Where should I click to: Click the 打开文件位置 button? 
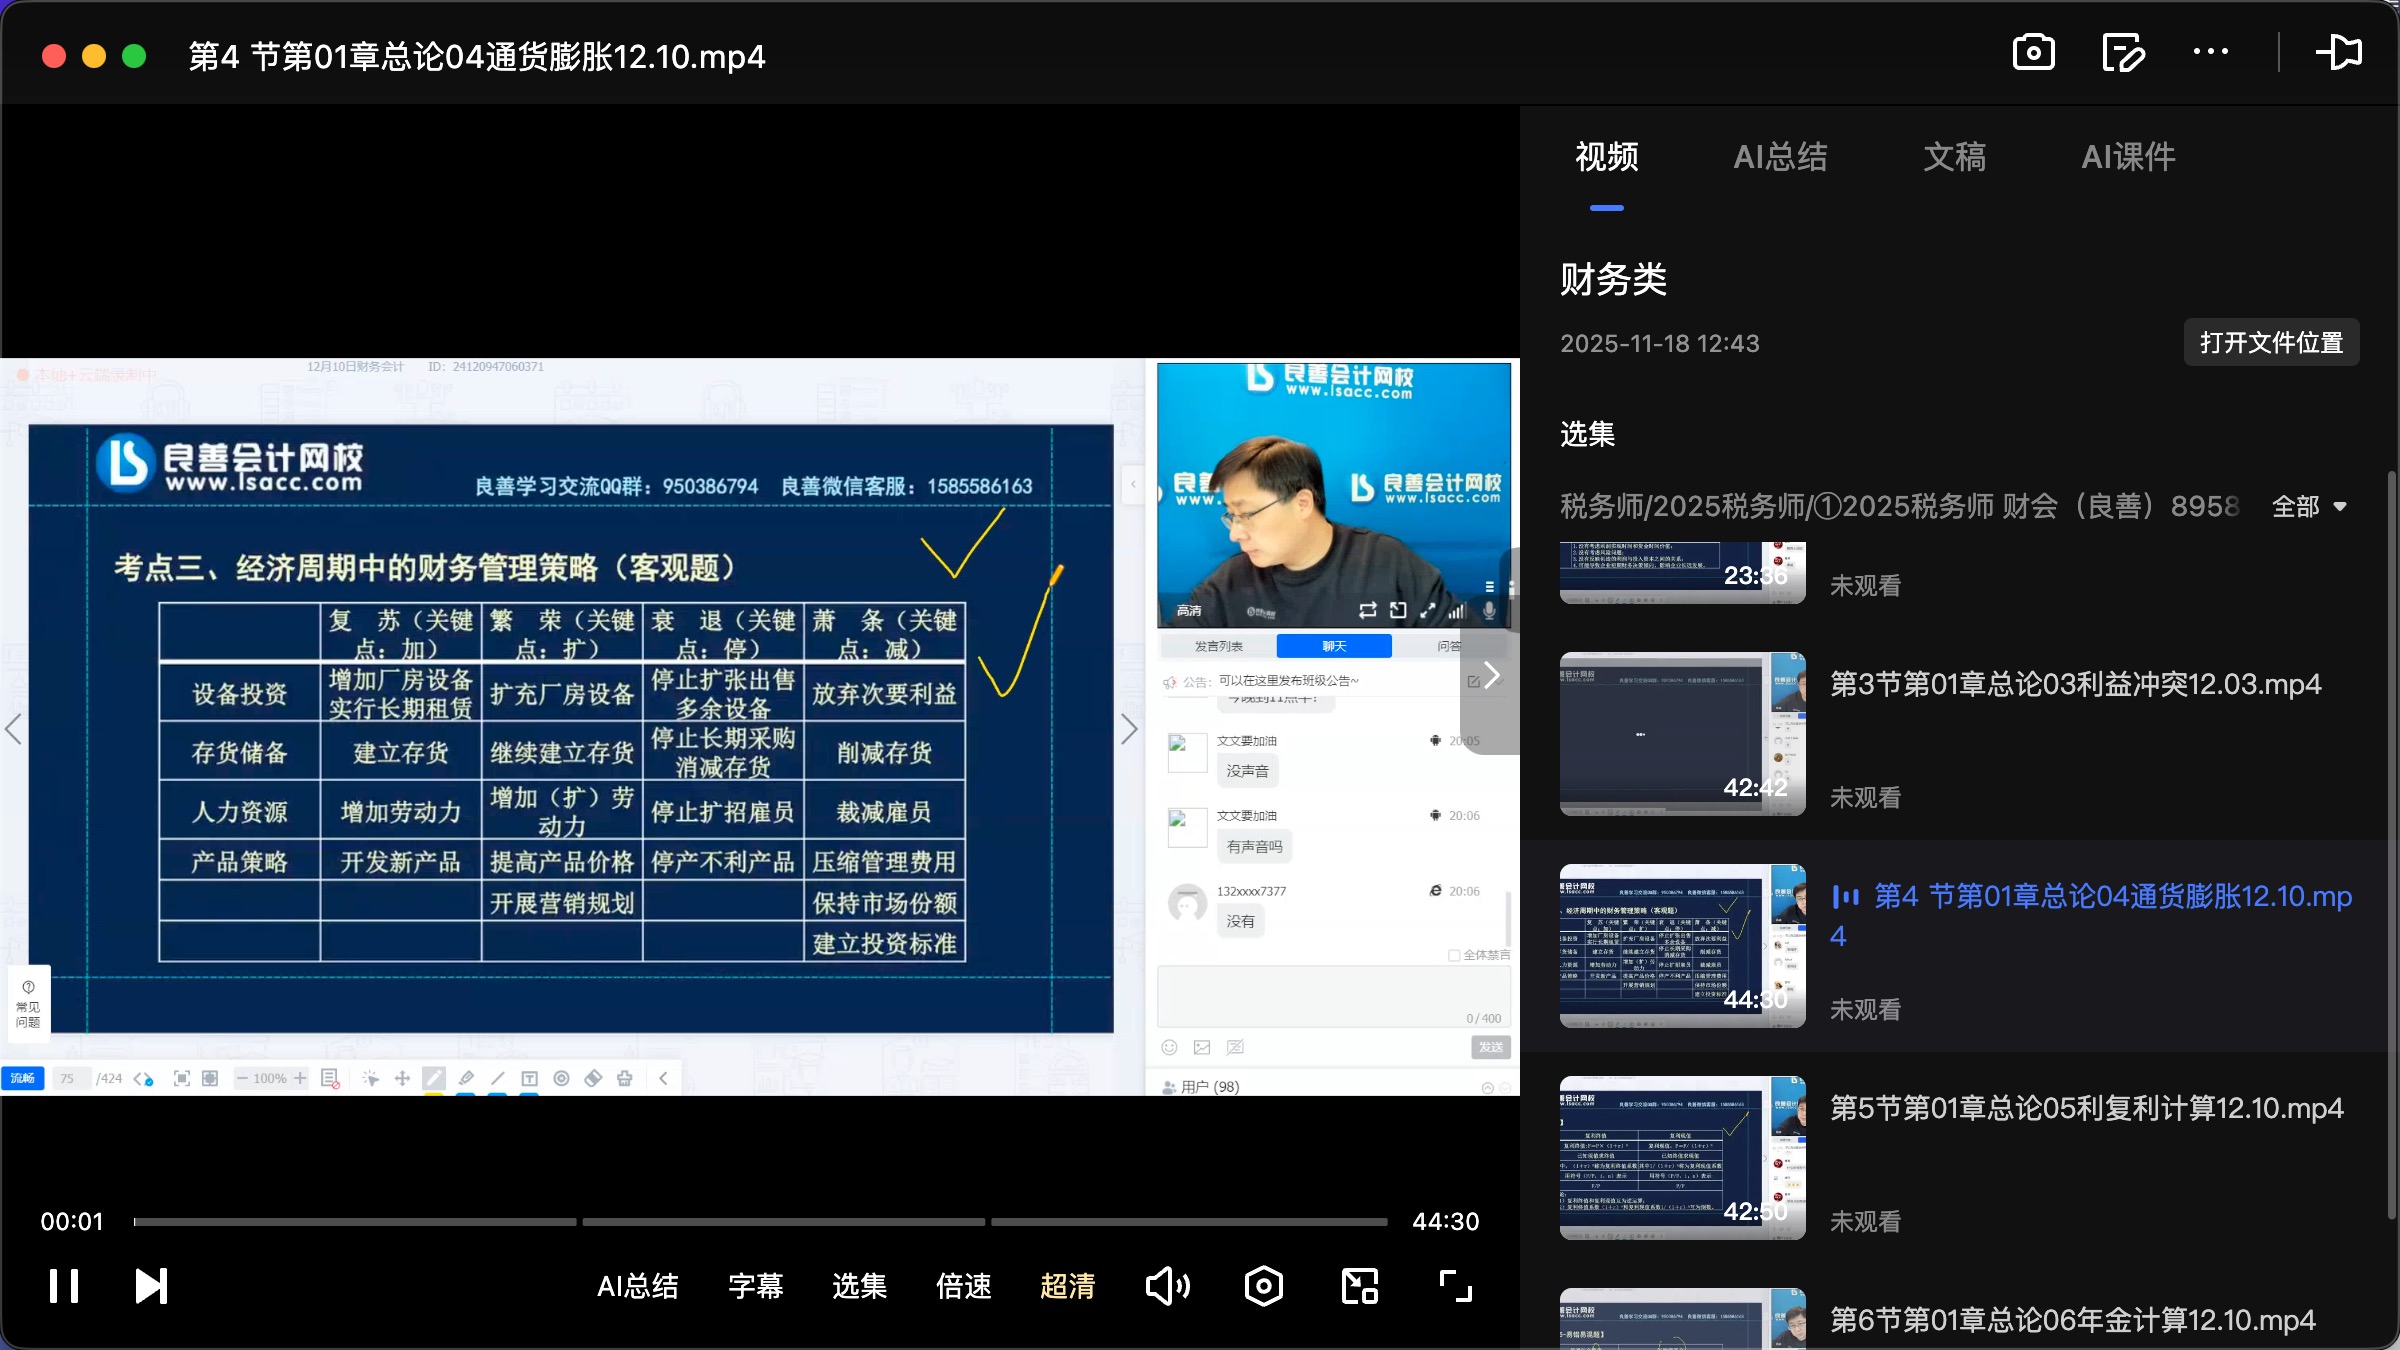point(2271,342)
